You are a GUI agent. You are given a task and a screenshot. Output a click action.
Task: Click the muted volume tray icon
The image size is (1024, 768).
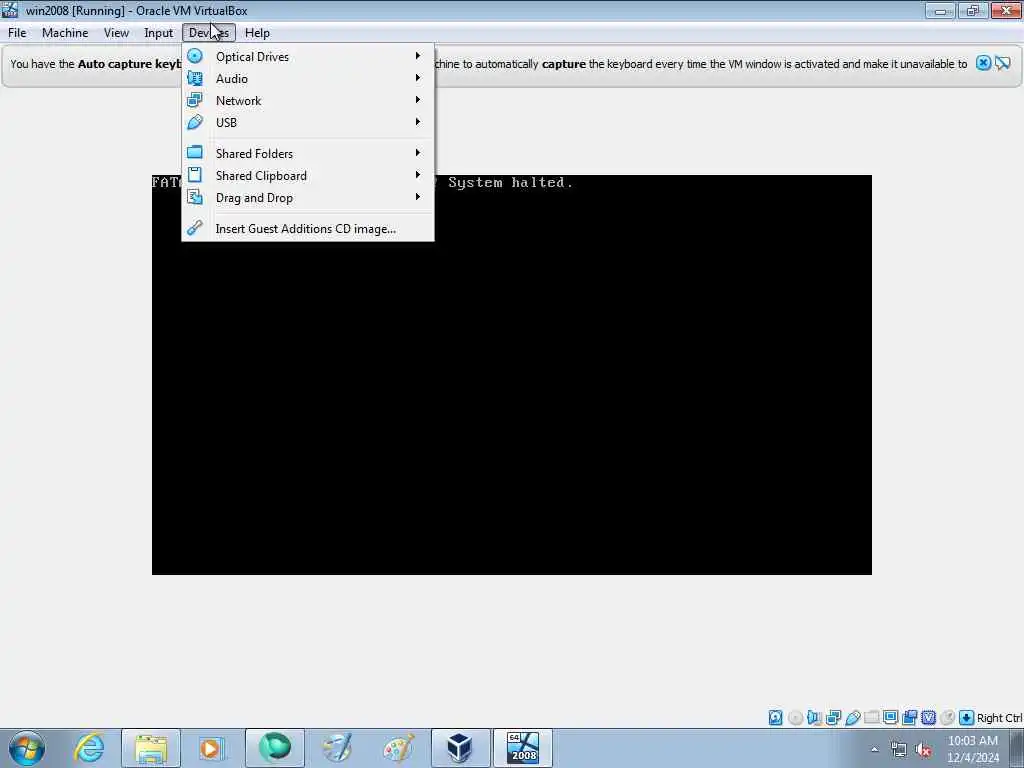pos(923,750)
